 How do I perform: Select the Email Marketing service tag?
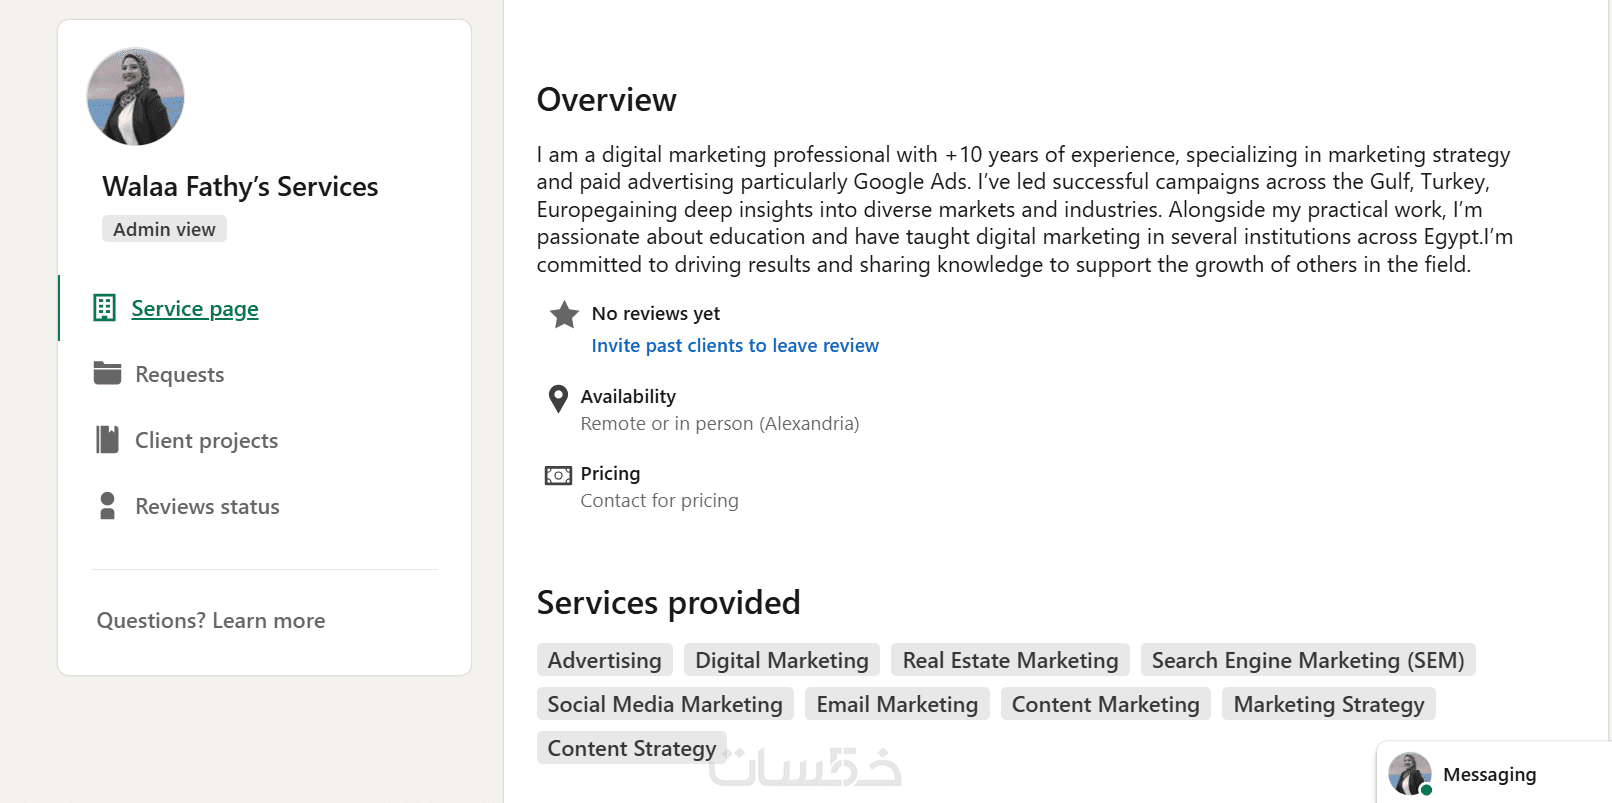click(x=897, y=704)
